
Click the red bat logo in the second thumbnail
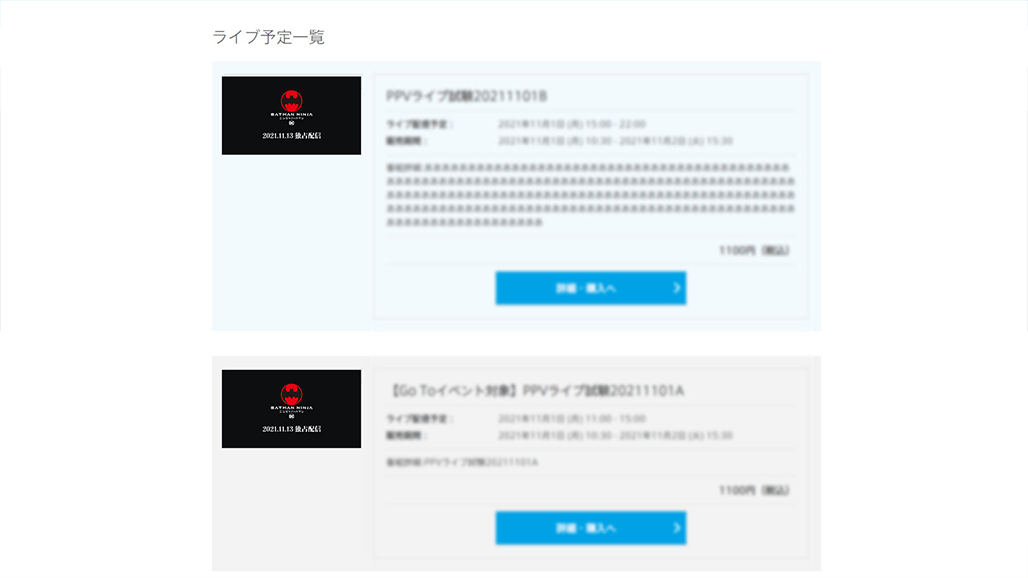click(291, 393)
